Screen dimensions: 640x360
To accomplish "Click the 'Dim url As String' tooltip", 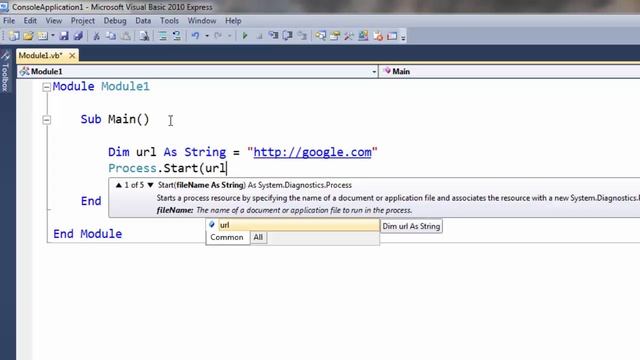I will coord(411,226).
